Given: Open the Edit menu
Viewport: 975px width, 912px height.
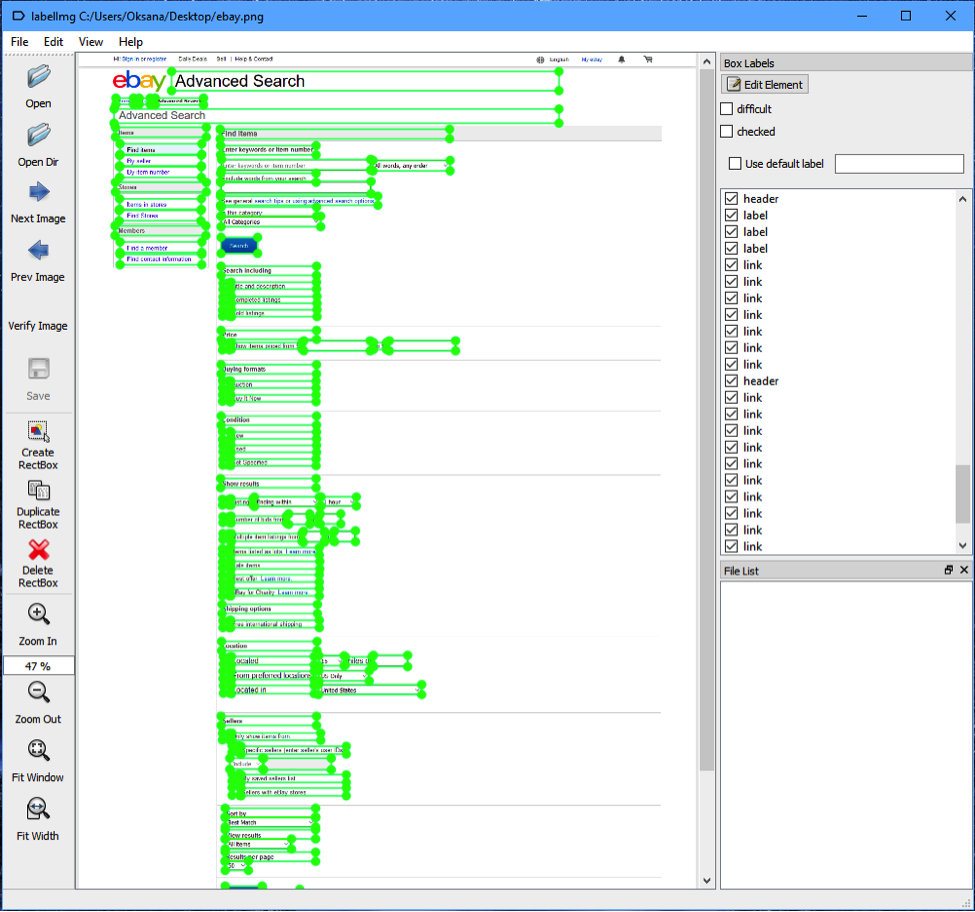Looking at the screenshot, I should (53, 42).
